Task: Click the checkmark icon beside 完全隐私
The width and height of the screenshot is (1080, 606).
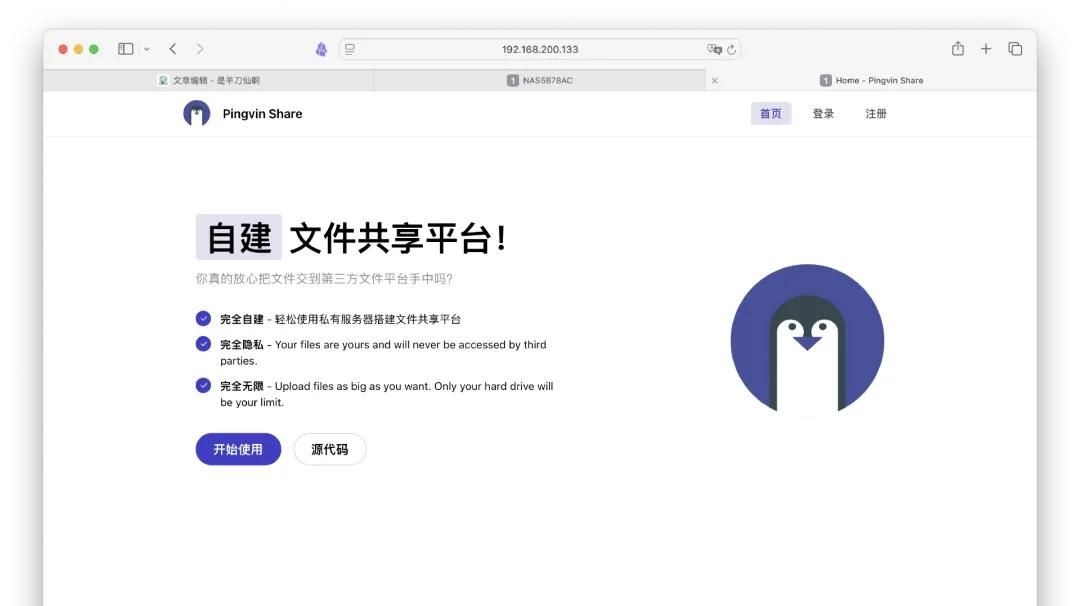Action: [x=202, y=344]
